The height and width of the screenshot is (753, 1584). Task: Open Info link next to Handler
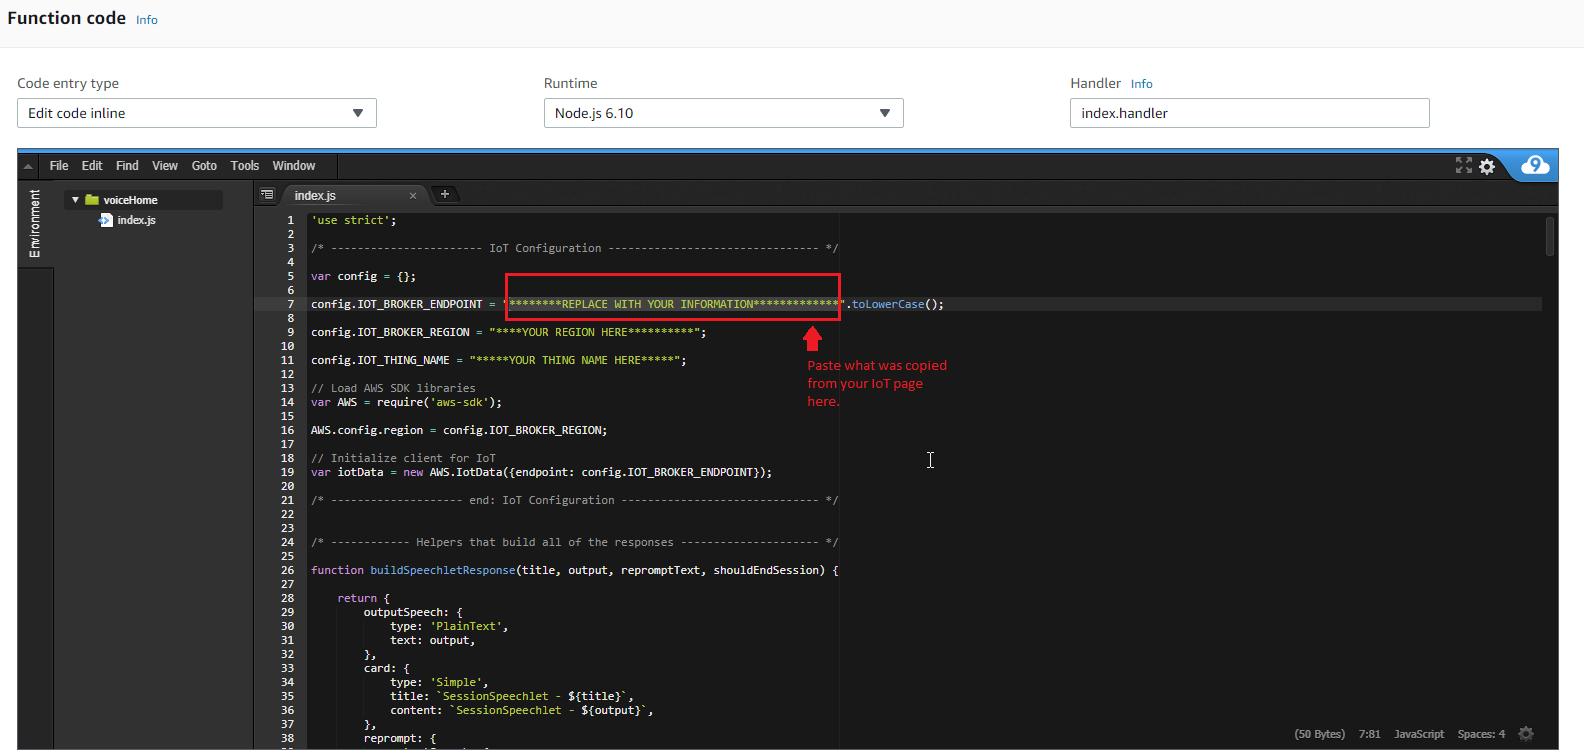(x=1142, y=84)
